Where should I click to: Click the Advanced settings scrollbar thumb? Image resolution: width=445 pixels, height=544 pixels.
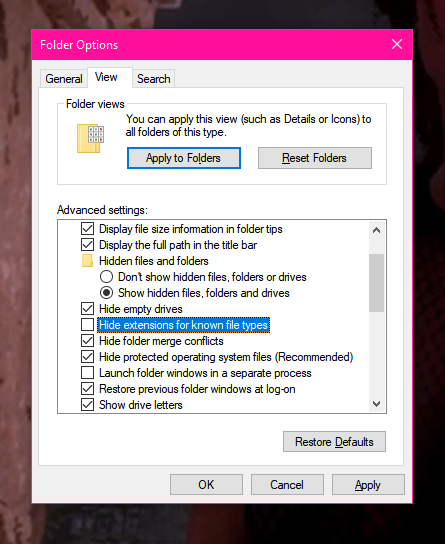point(376,283)
